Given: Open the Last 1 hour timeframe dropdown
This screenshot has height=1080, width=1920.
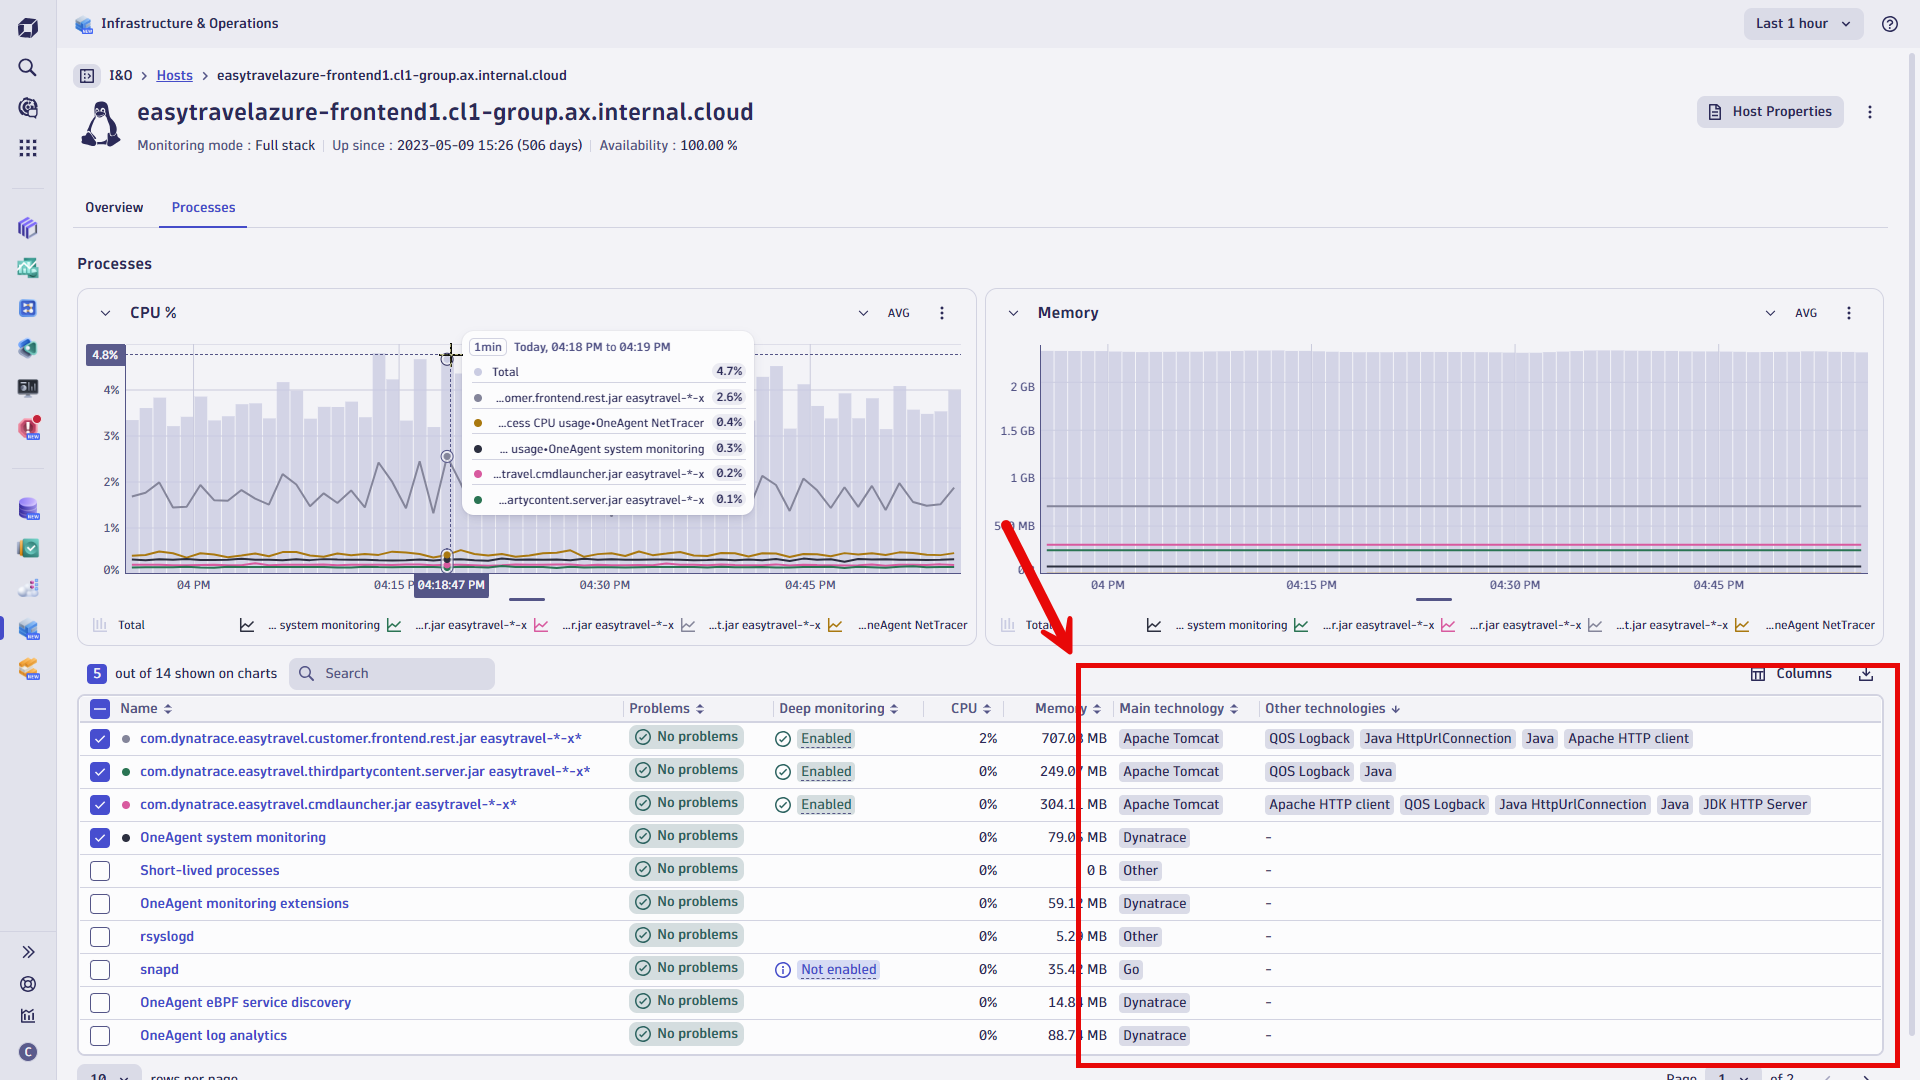Looking at the screenshot, I should (1803, 23).
